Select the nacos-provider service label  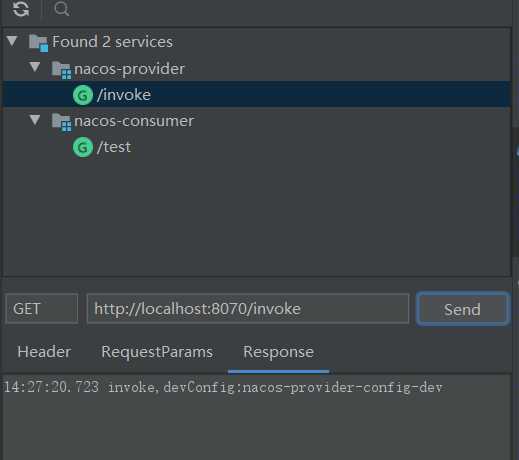(x=129, y=69)
